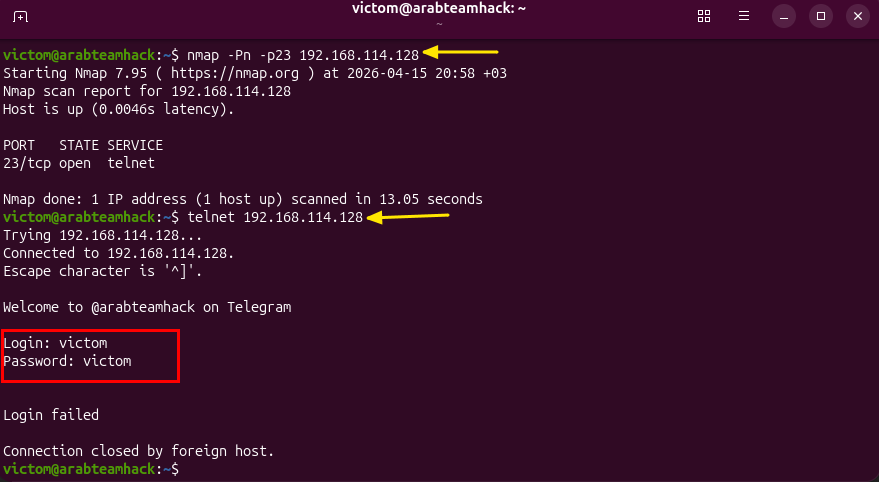Close the terminal window

tap(857, 16)
